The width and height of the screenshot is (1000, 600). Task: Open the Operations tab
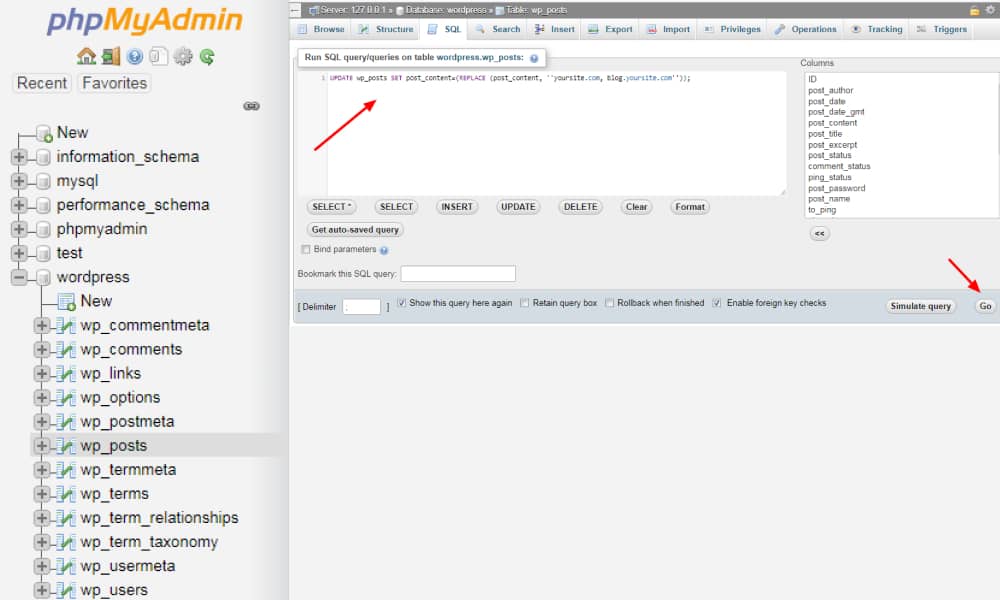point(805,29)
